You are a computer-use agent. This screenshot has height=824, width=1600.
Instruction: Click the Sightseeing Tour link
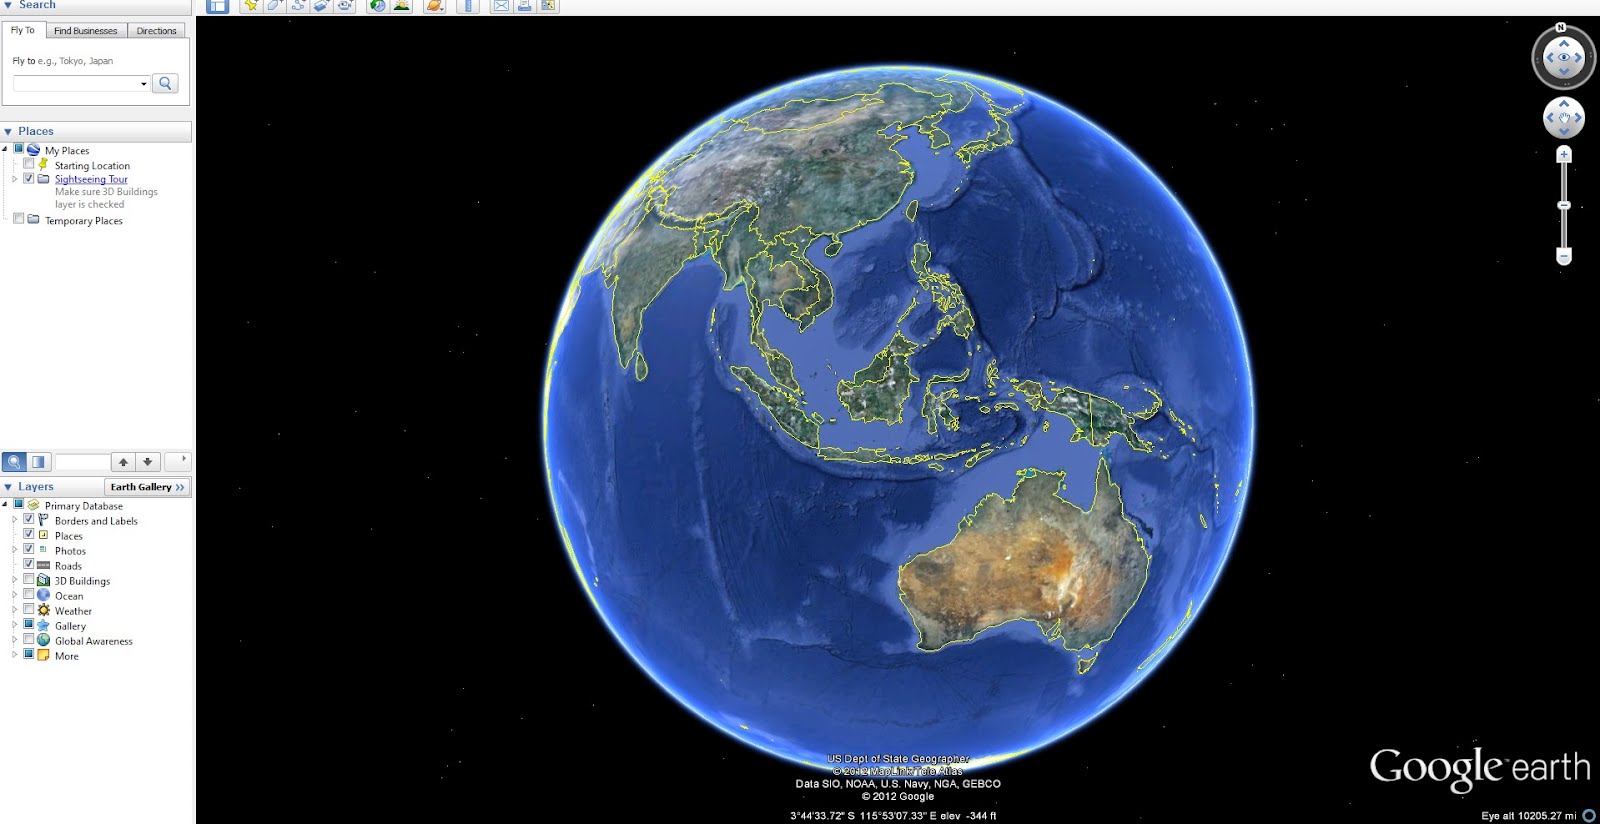click(x=91, y=179)
